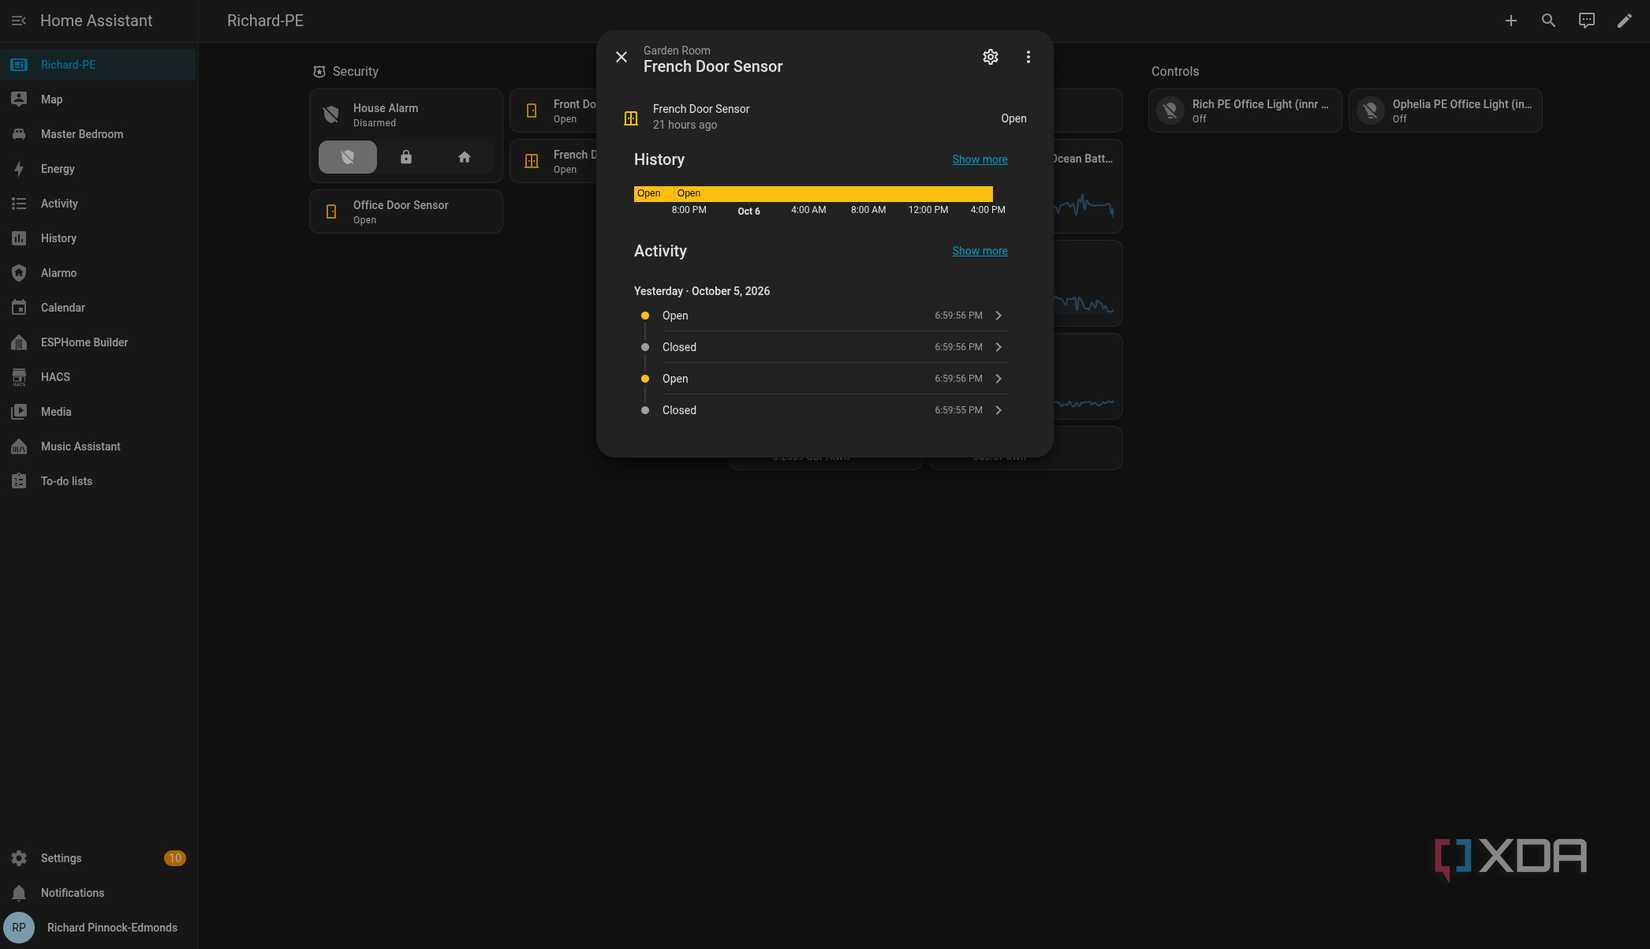Open the search icon in the header
Image resolution: width=1650 pixels, height=949 pixels.
tap(1548, 20)
